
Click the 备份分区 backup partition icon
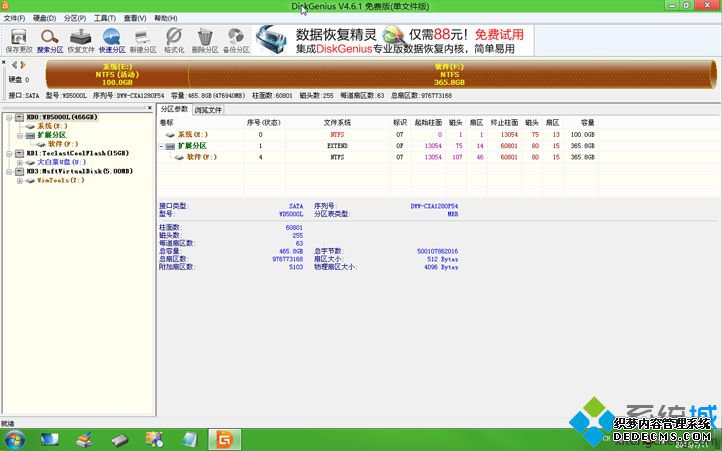pyautogui.click(x=236, y=41)
